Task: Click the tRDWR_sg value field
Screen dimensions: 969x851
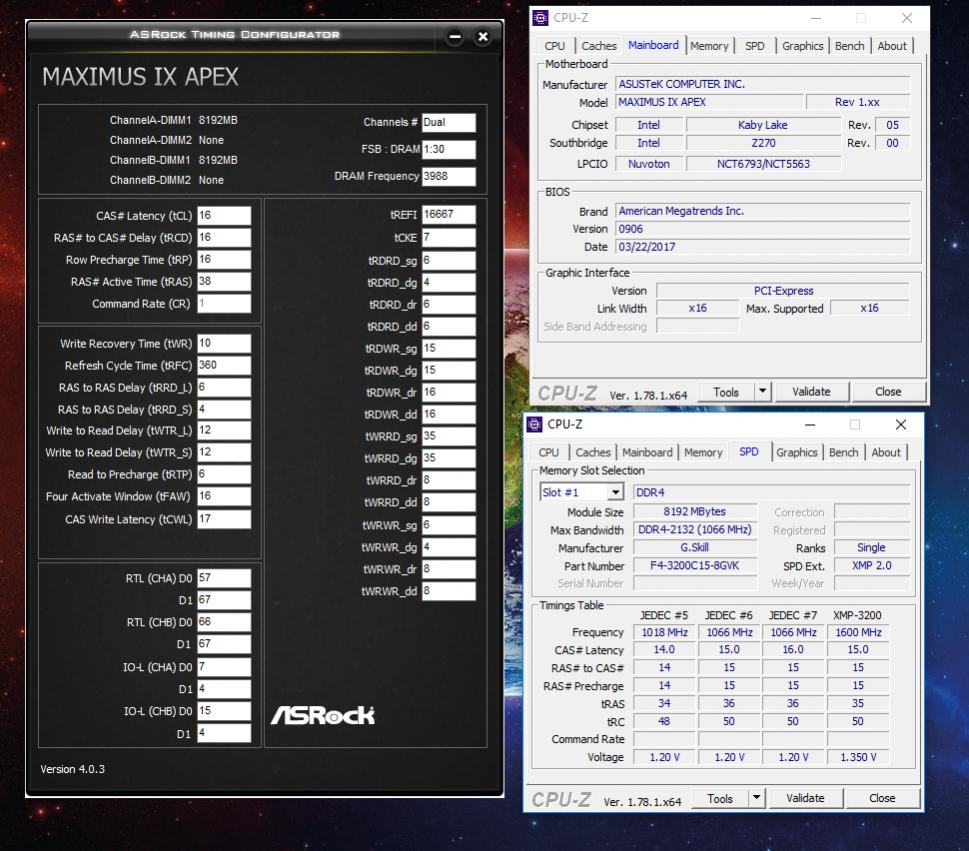Action: (449, 349)
